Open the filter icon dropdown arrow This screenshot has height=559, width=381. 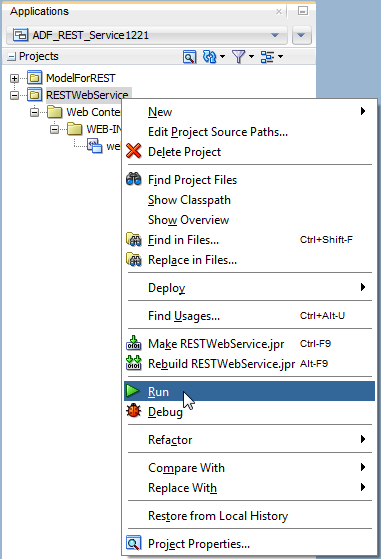click(251, 57)
